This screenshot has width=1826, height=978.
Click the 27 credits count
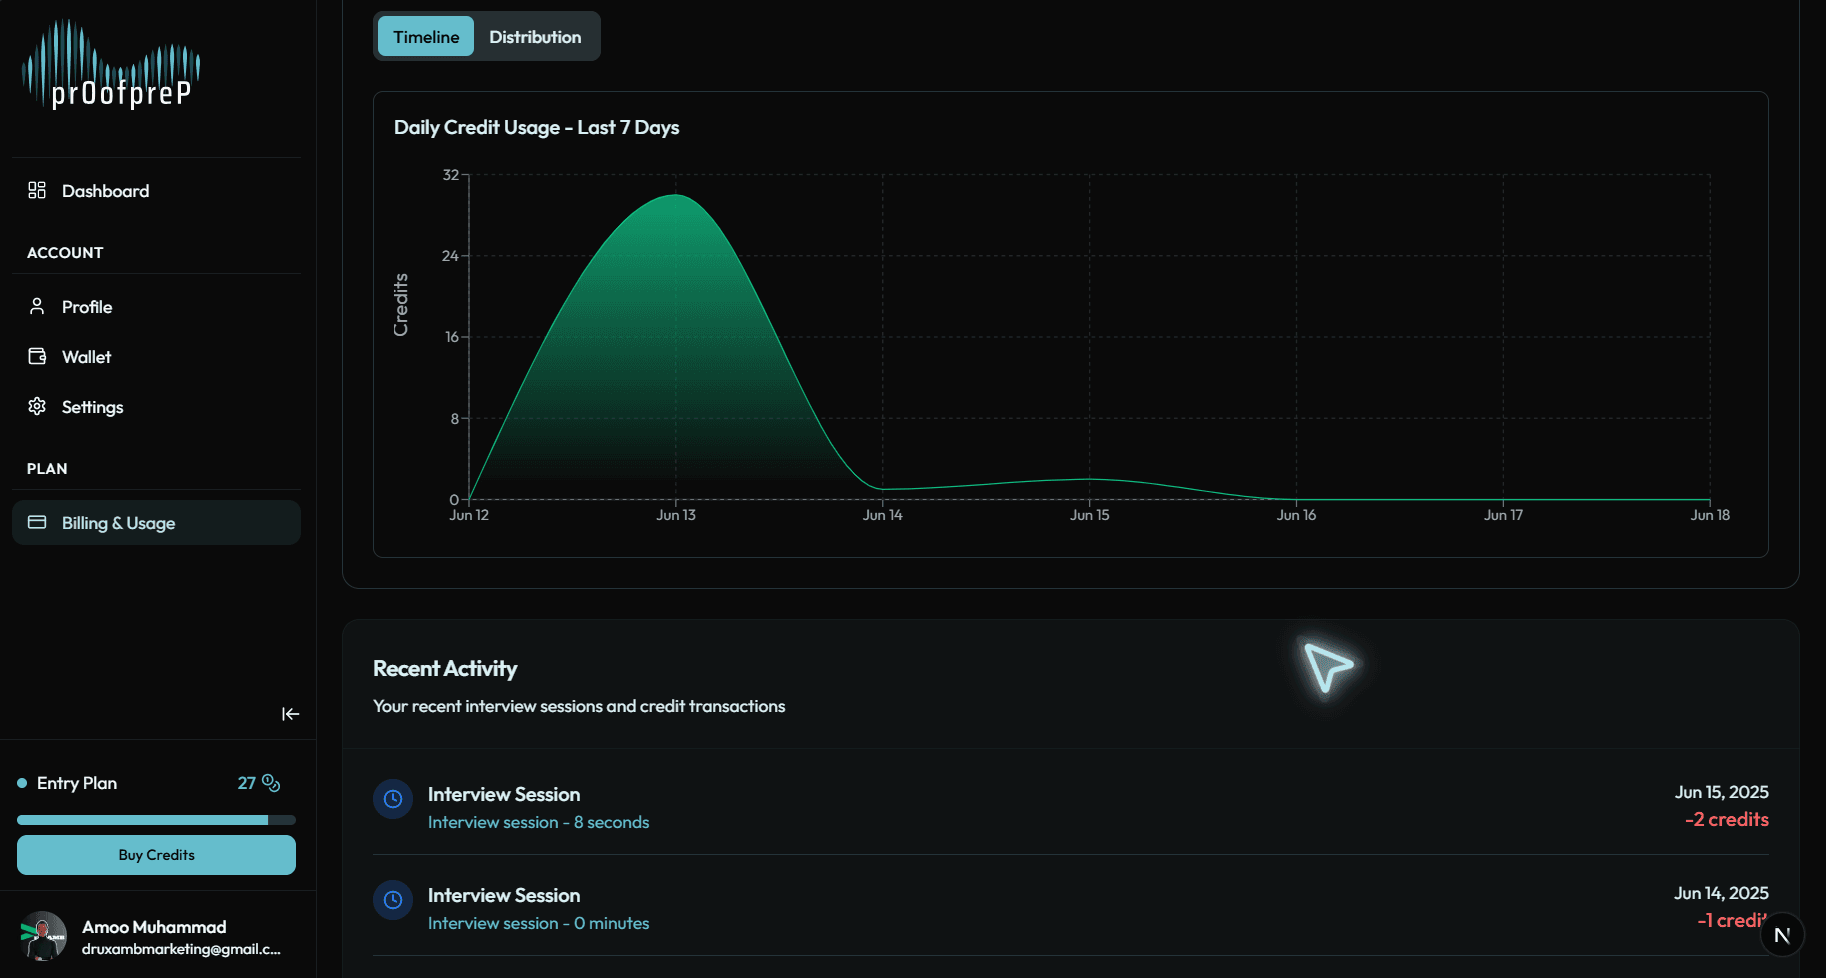[x=246, y=783]
